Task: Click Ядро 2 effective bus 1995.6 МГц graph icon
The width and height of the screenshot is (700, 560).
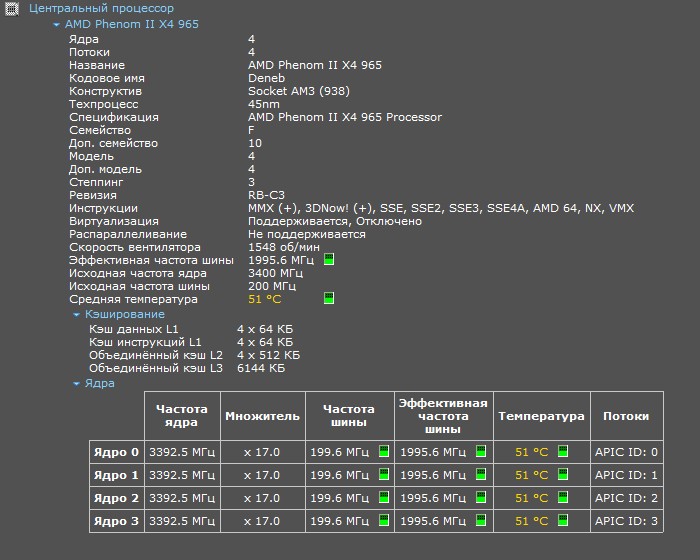Action: coord(481,497)
